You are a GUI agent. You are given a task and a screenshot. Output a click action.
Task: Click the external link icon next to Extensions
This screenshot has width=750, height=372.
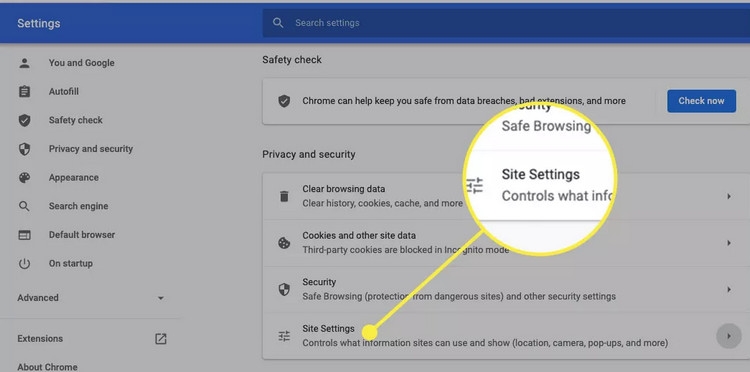click(161, 339)
